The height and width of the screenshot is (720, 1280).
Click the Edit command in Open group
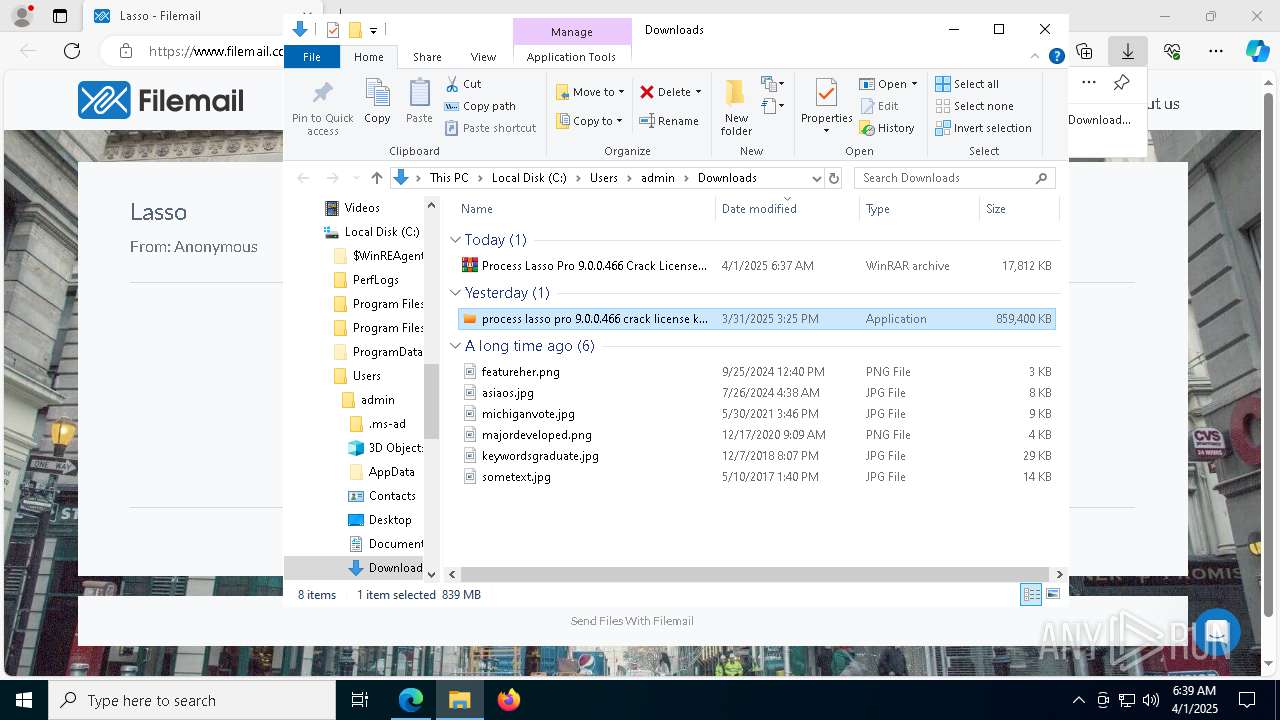(878, 106)
